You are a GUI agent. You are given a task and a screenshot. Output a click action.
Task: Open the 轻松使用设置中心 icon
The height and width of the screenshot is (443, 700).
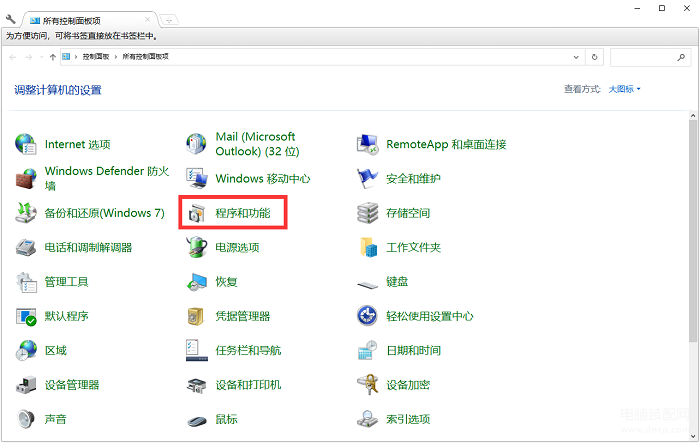click(367, 317)
